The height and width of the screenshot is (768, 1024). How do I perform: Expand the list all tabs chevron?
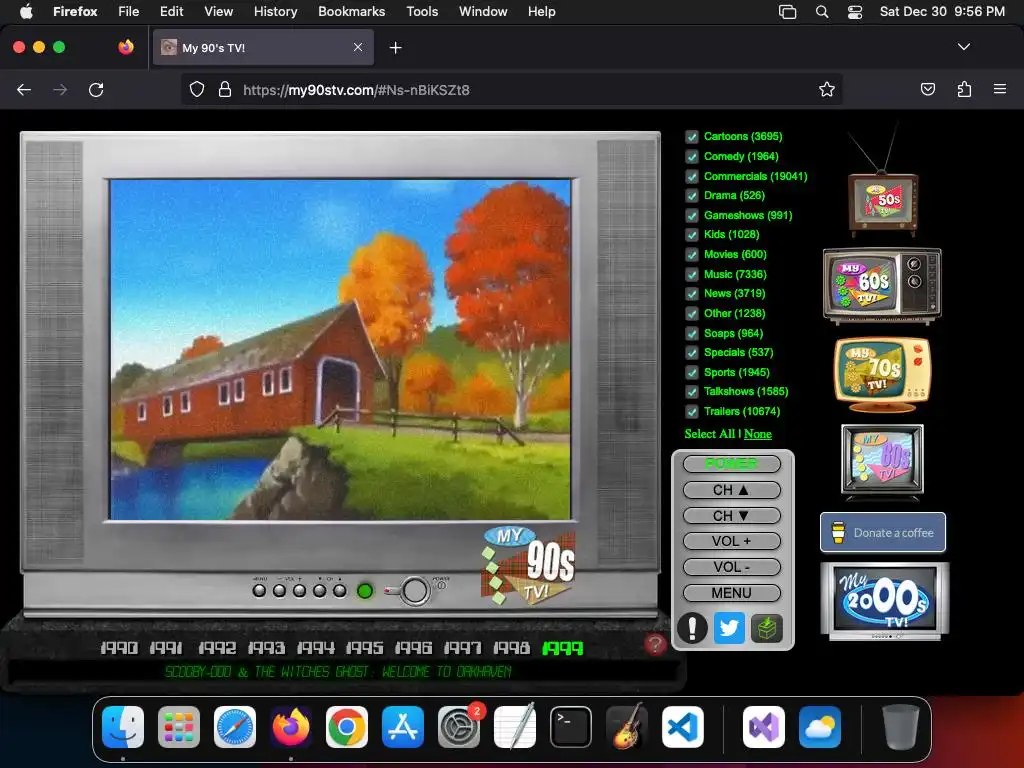[x=963, y=47]
